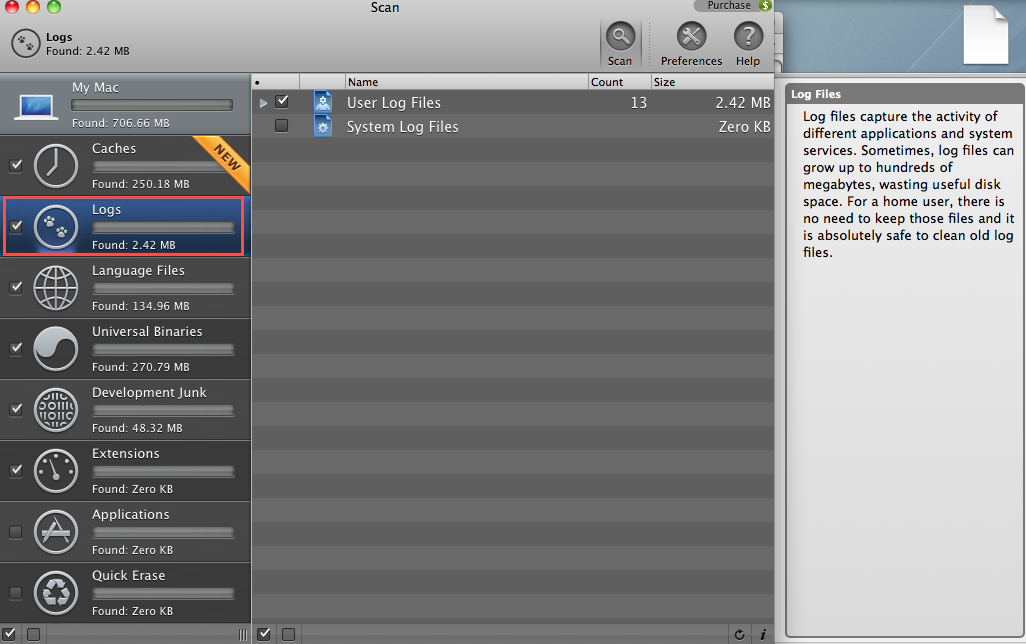This screenshot has width=1026, height=644.
Task: Click uncheck-all box below the sidebar
Action: [33, 634]
